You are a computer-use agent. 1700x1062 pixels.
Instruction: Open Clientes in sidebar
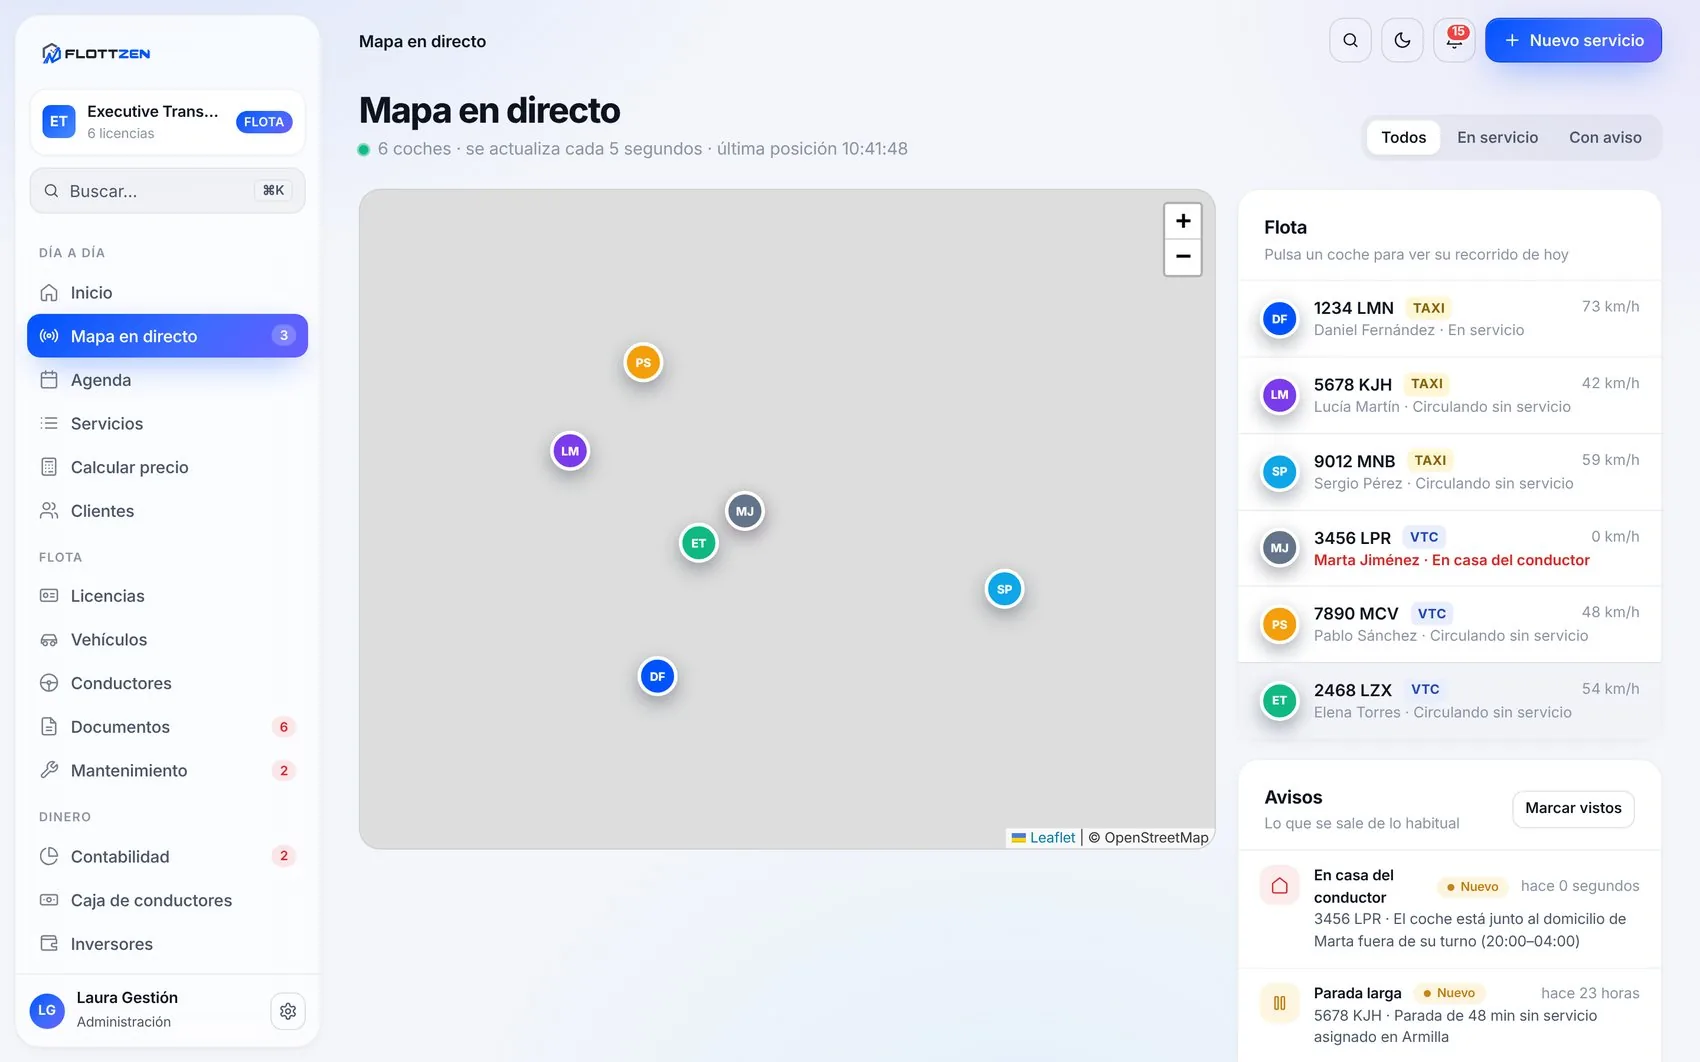click(167, 511)
